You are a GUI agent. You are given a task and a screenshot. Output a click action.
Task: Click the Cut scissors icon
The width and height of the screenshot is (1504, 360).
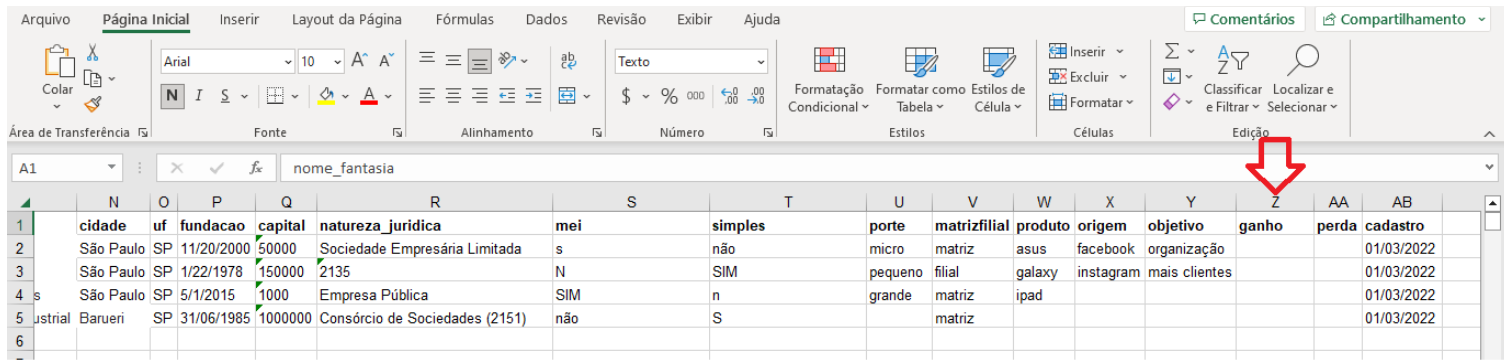(93, 52)
